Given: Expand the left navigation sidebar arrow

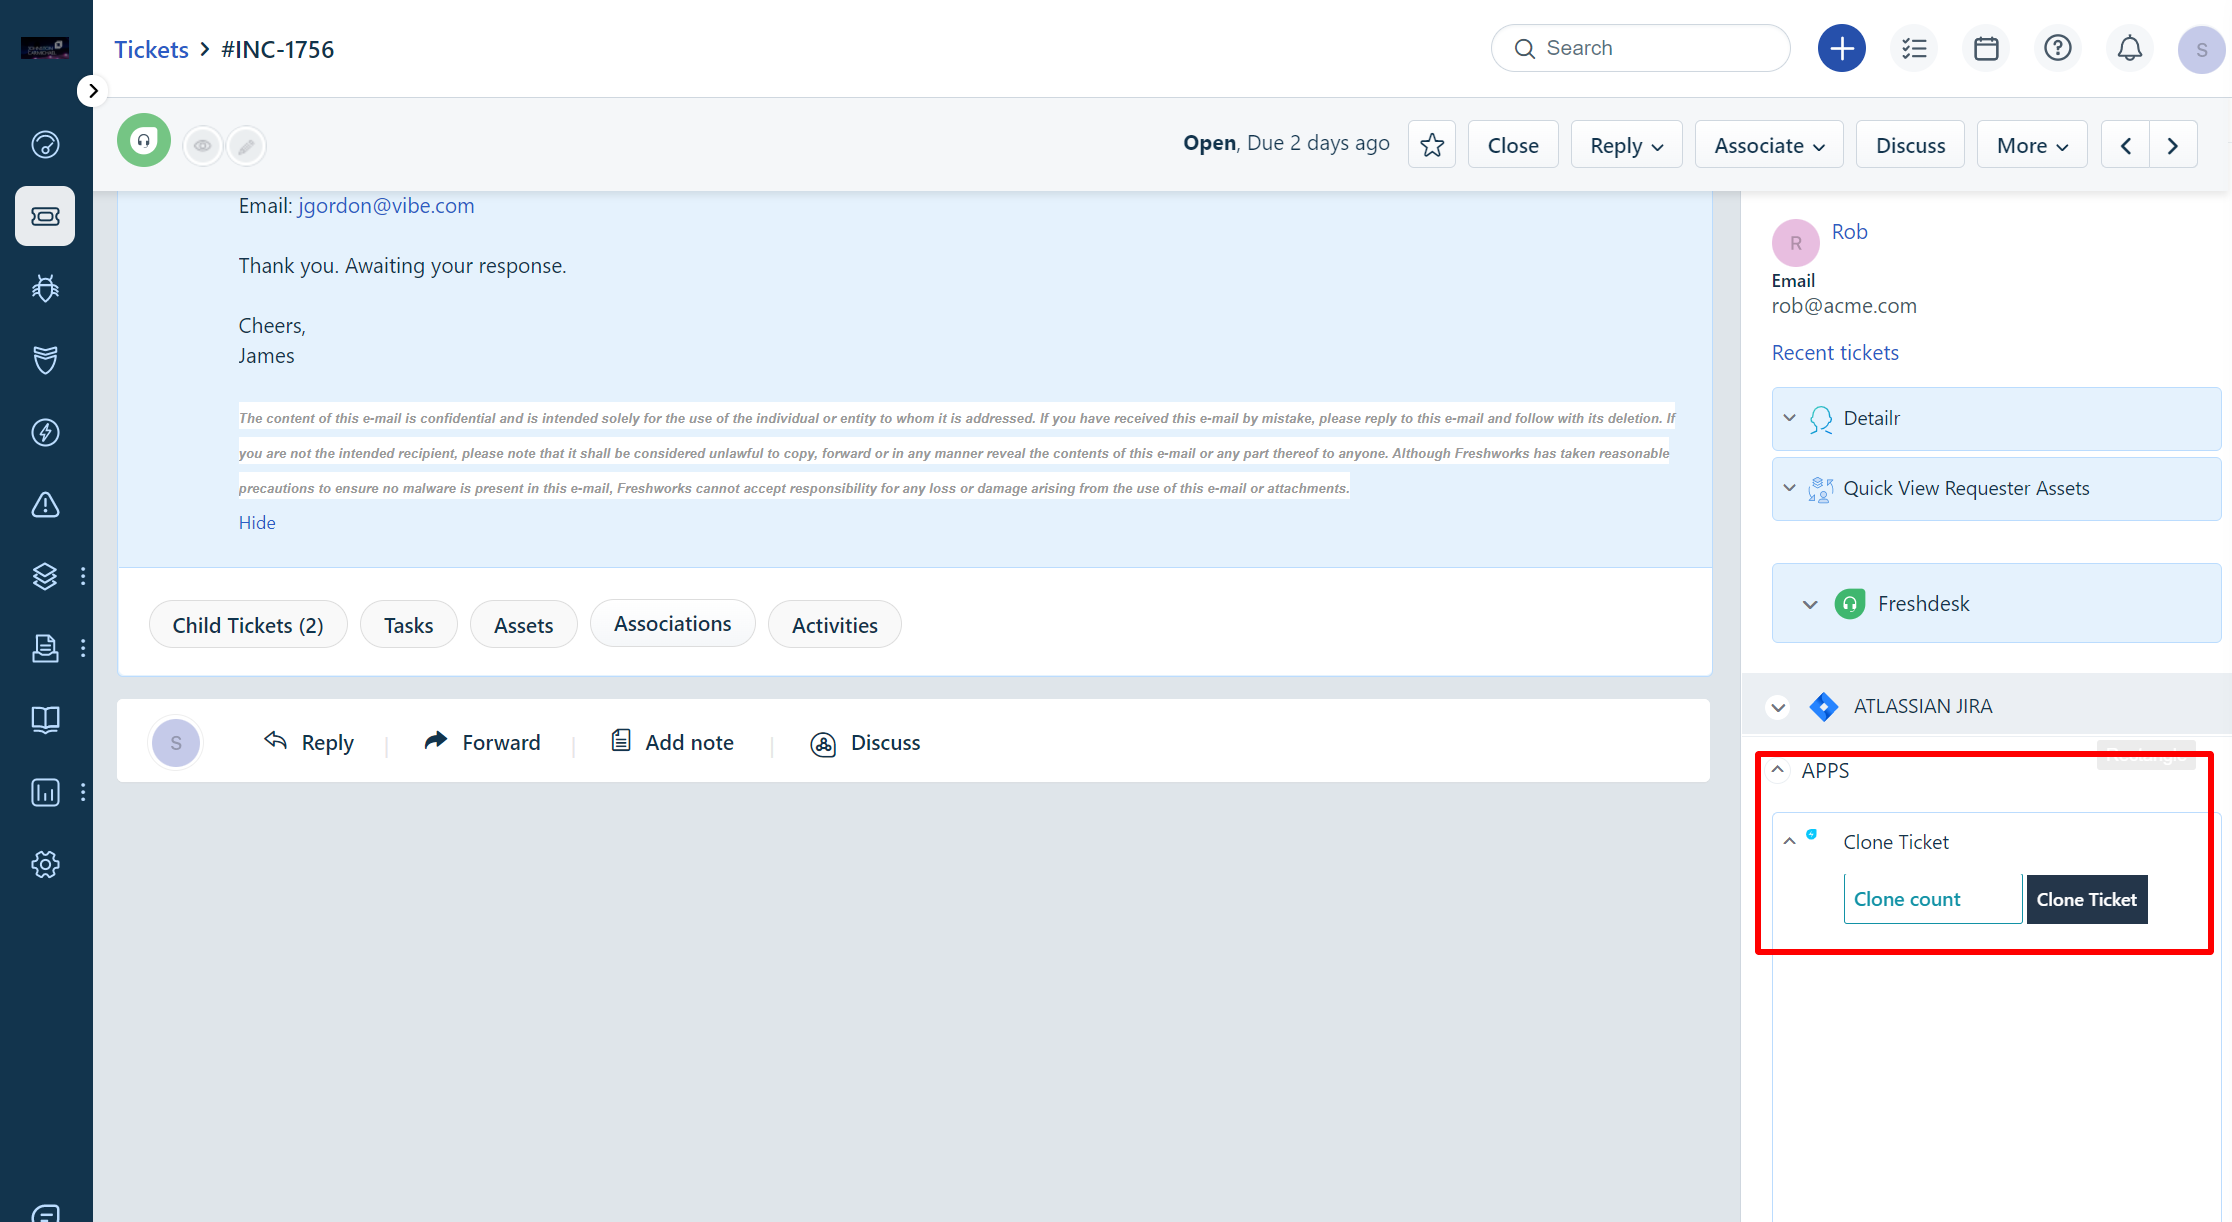Looking at the screenshot, I should point(92,91).
